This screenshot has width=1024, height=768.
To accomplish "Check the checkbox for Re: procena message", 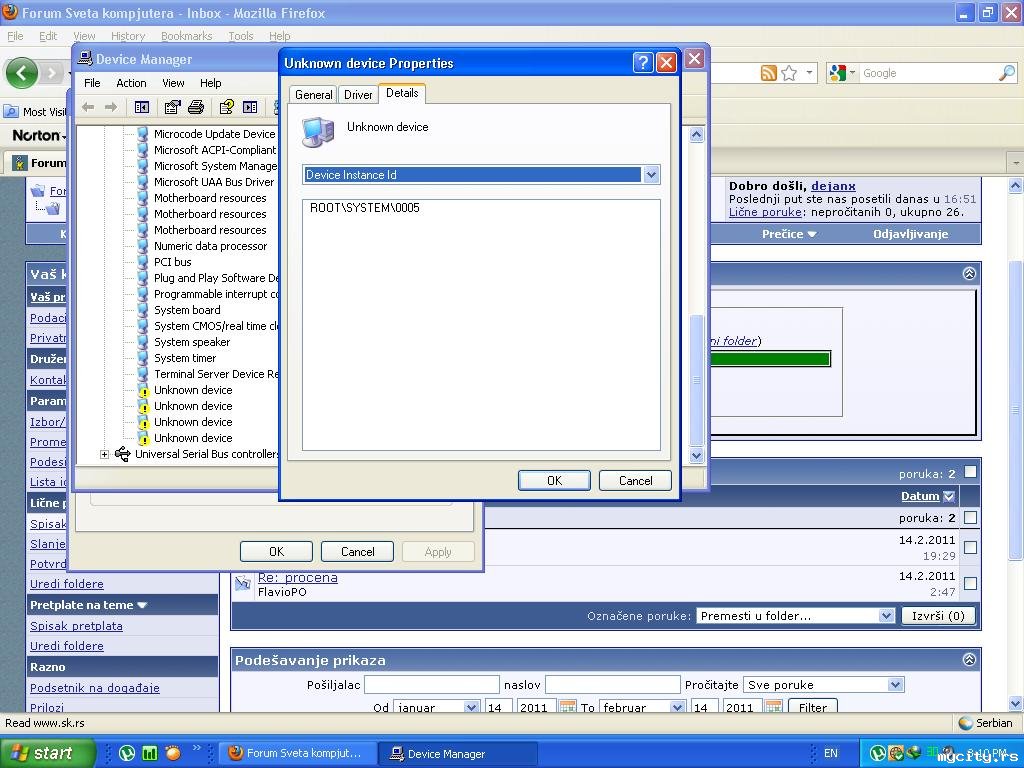I will (x=970, y=583).
